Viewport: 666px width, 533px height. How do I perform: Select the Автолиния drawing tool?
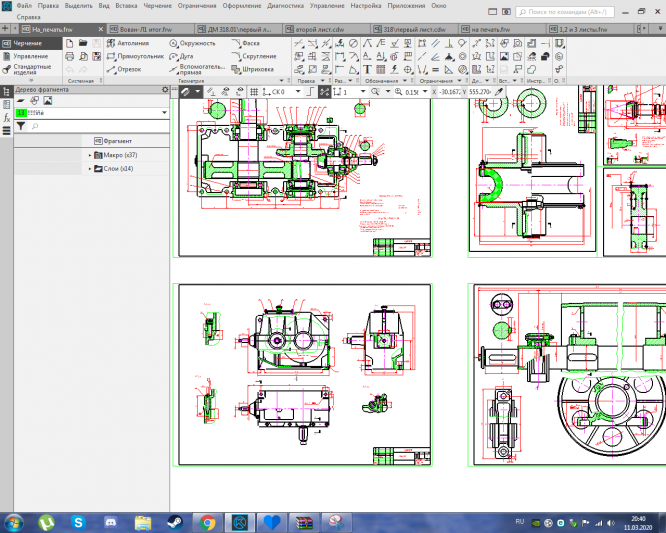(x=130, y=44)
